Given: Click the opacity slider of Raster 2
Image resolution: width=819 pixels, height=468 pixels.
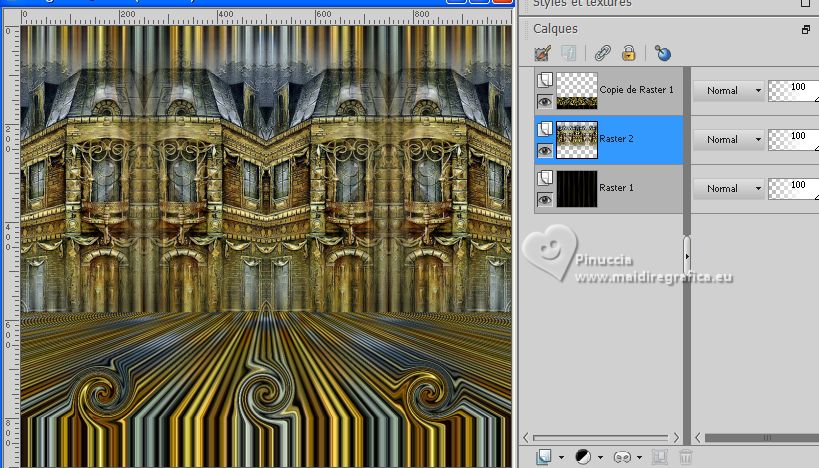Looking at the screenshot, I should (793, 140).
